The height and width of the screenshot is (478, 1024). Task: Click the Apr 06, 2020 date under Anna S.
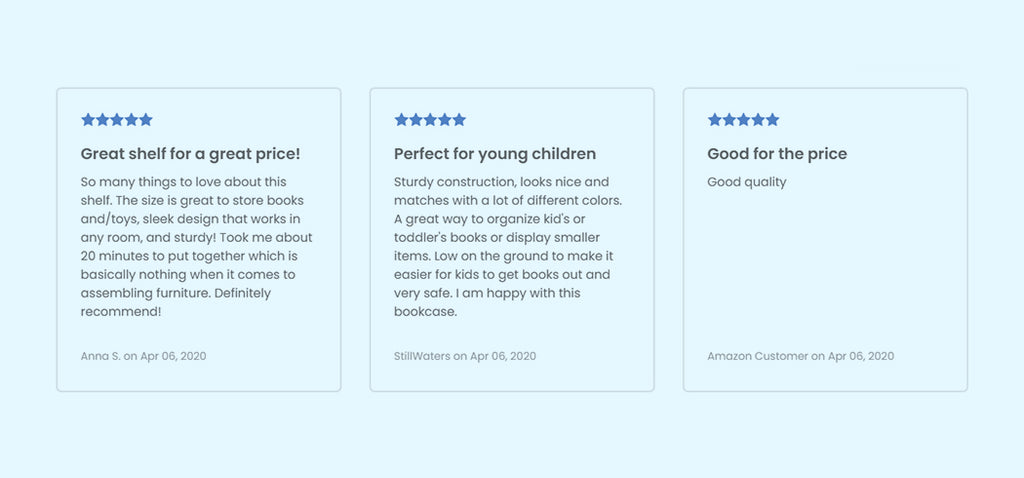[x=174, y=356]
